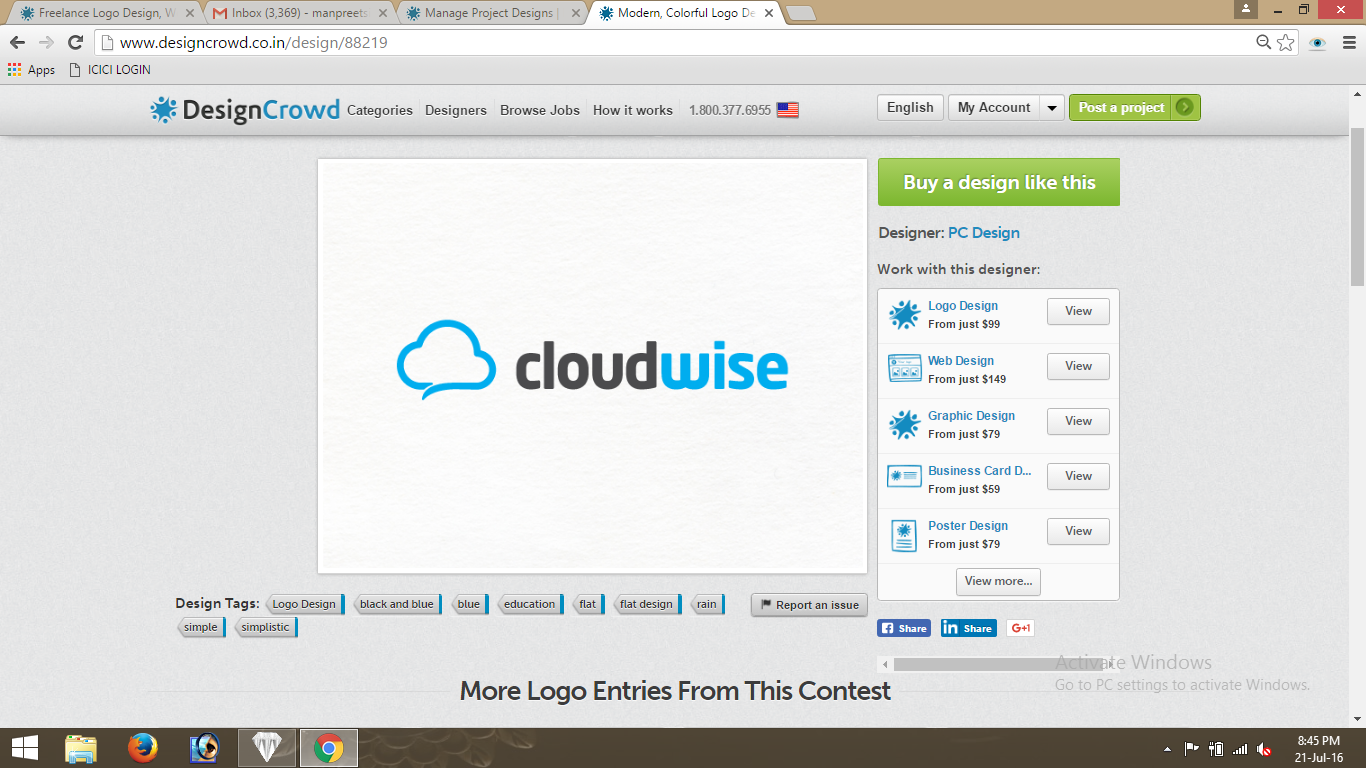
Task: Click Buy a design like this
Action: tap(998, 182)
